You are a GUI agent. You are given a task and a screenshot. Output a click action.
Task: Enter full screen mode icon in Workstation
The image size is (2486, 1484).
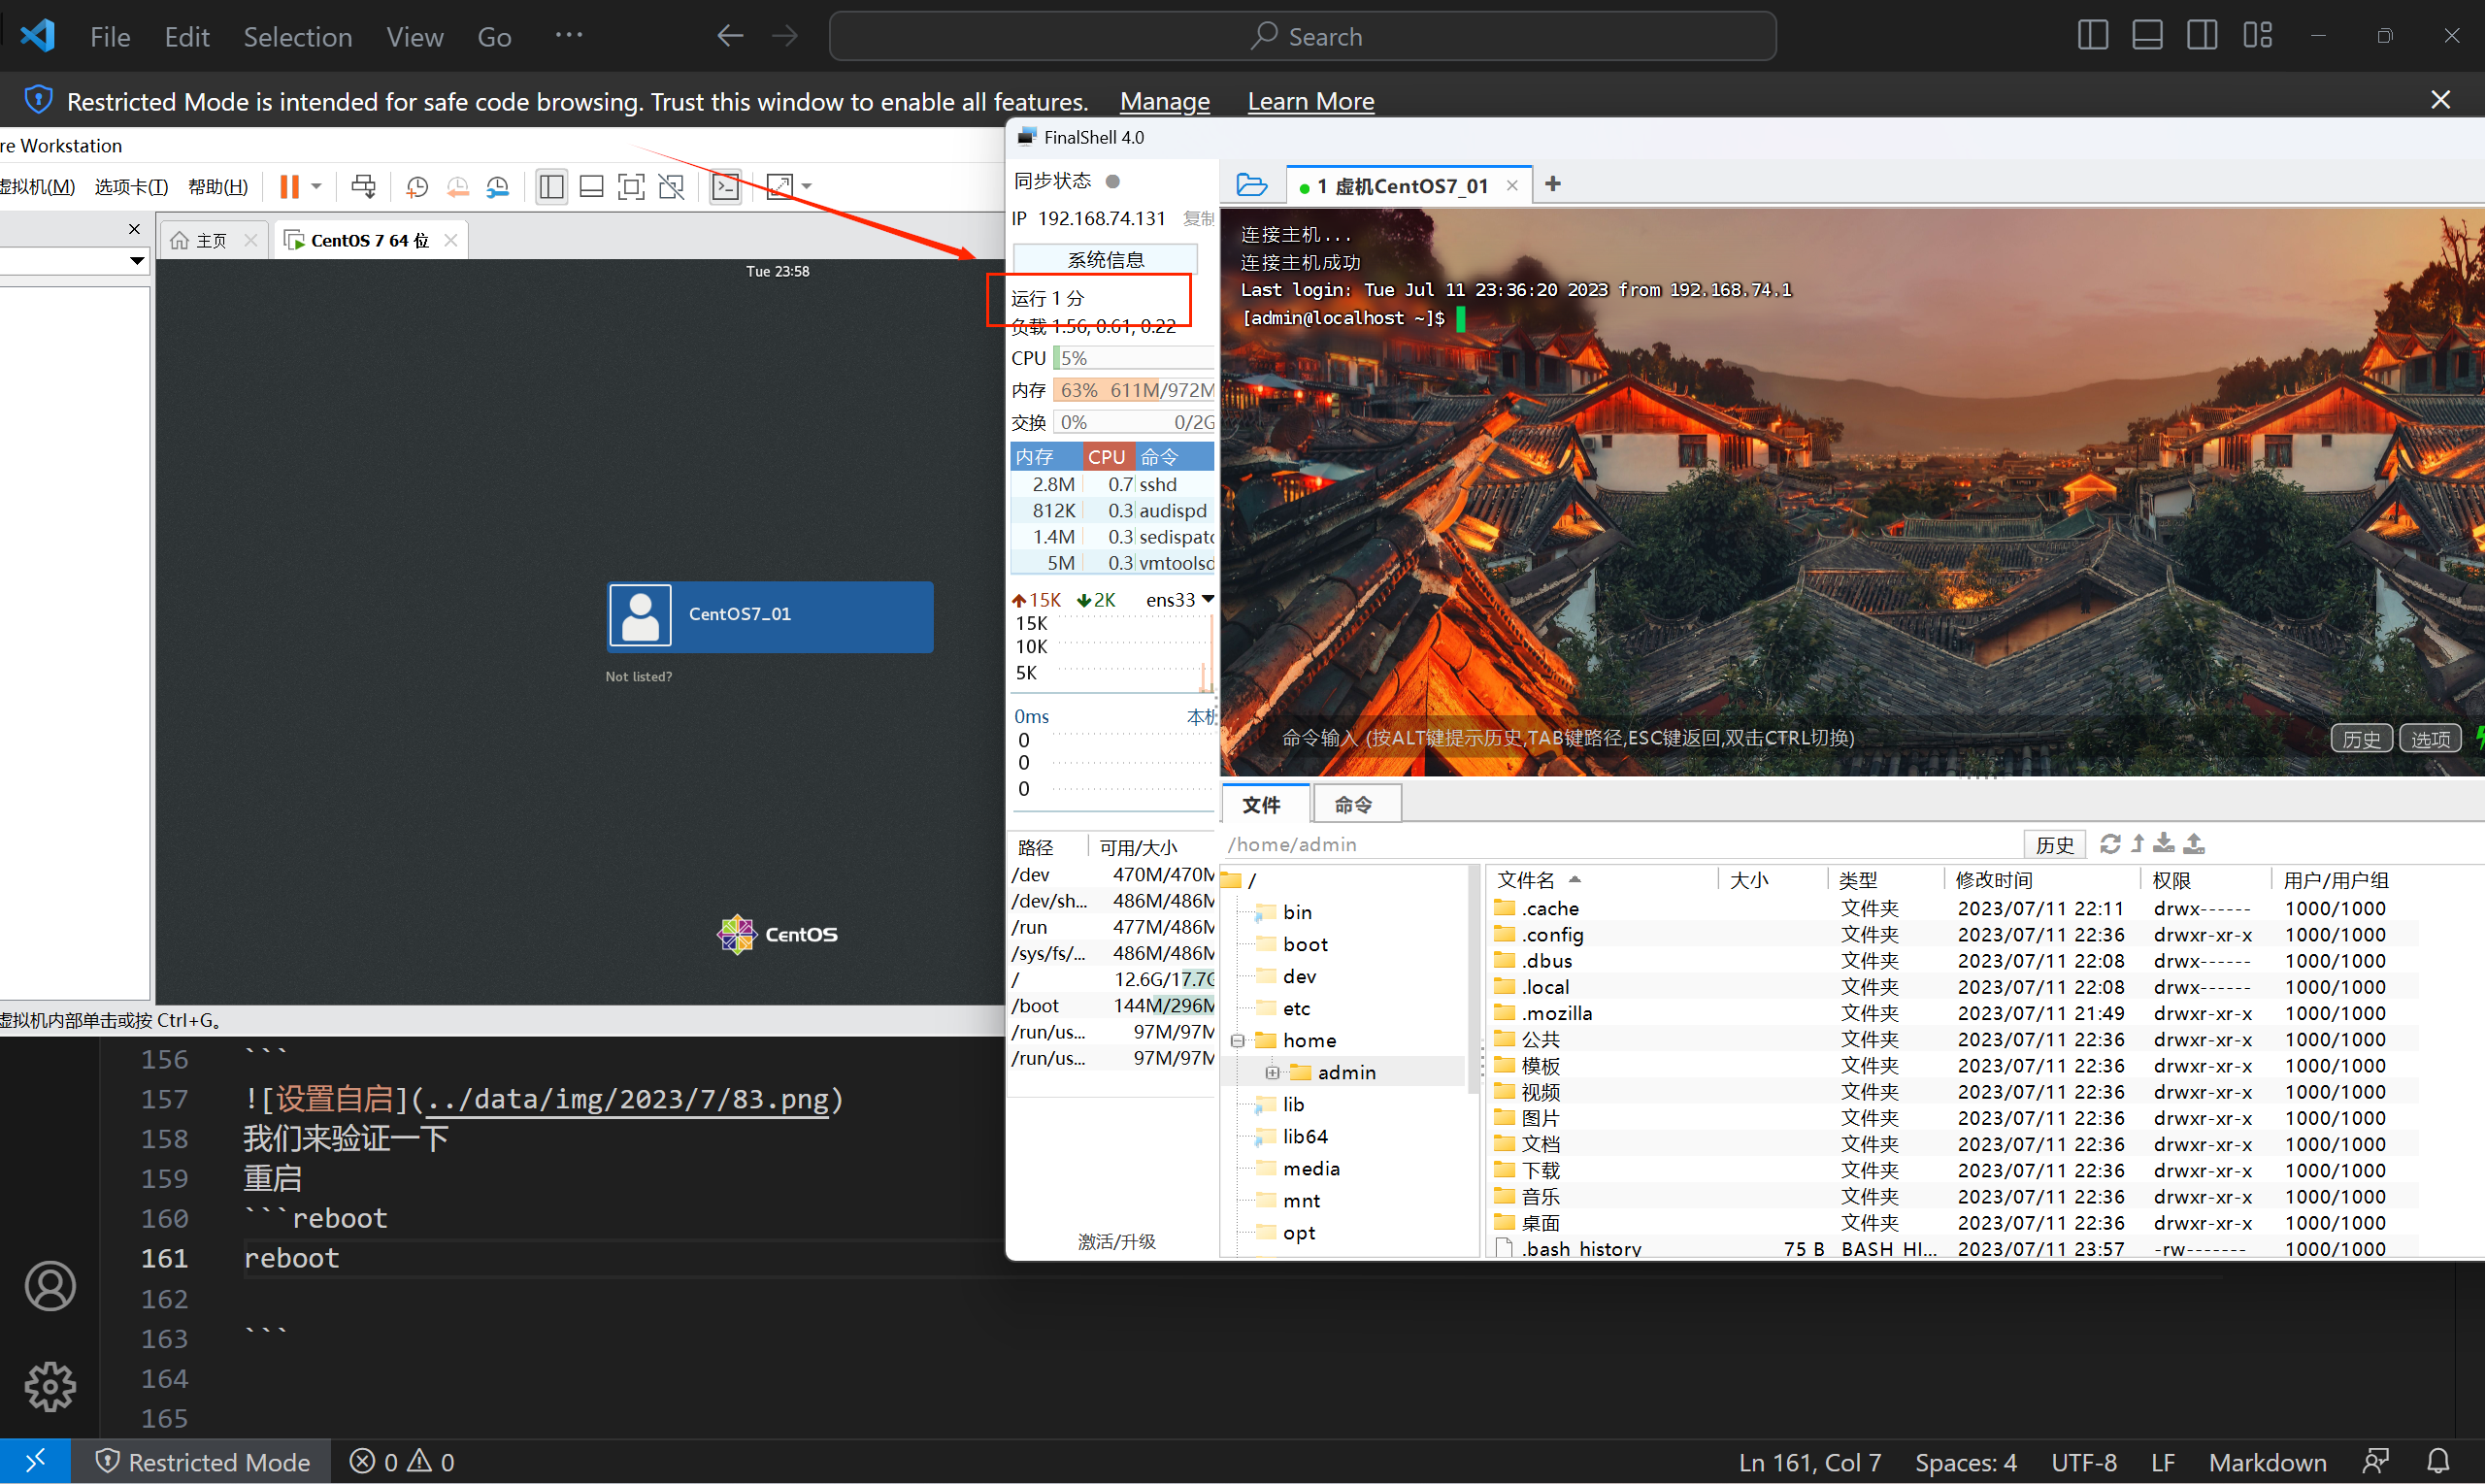click(x=632, y=186)
